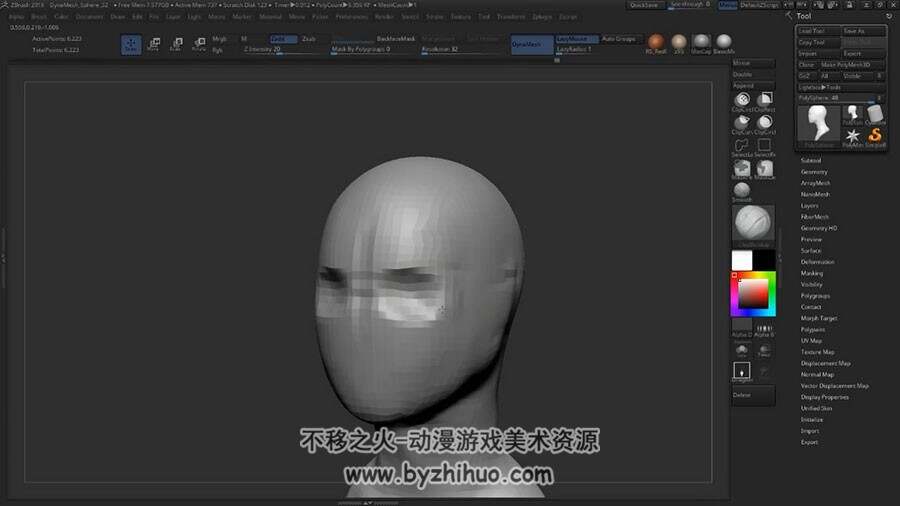Toggle Auto Groups option
This screenshot has height=506, width=900.
[619, 39]
